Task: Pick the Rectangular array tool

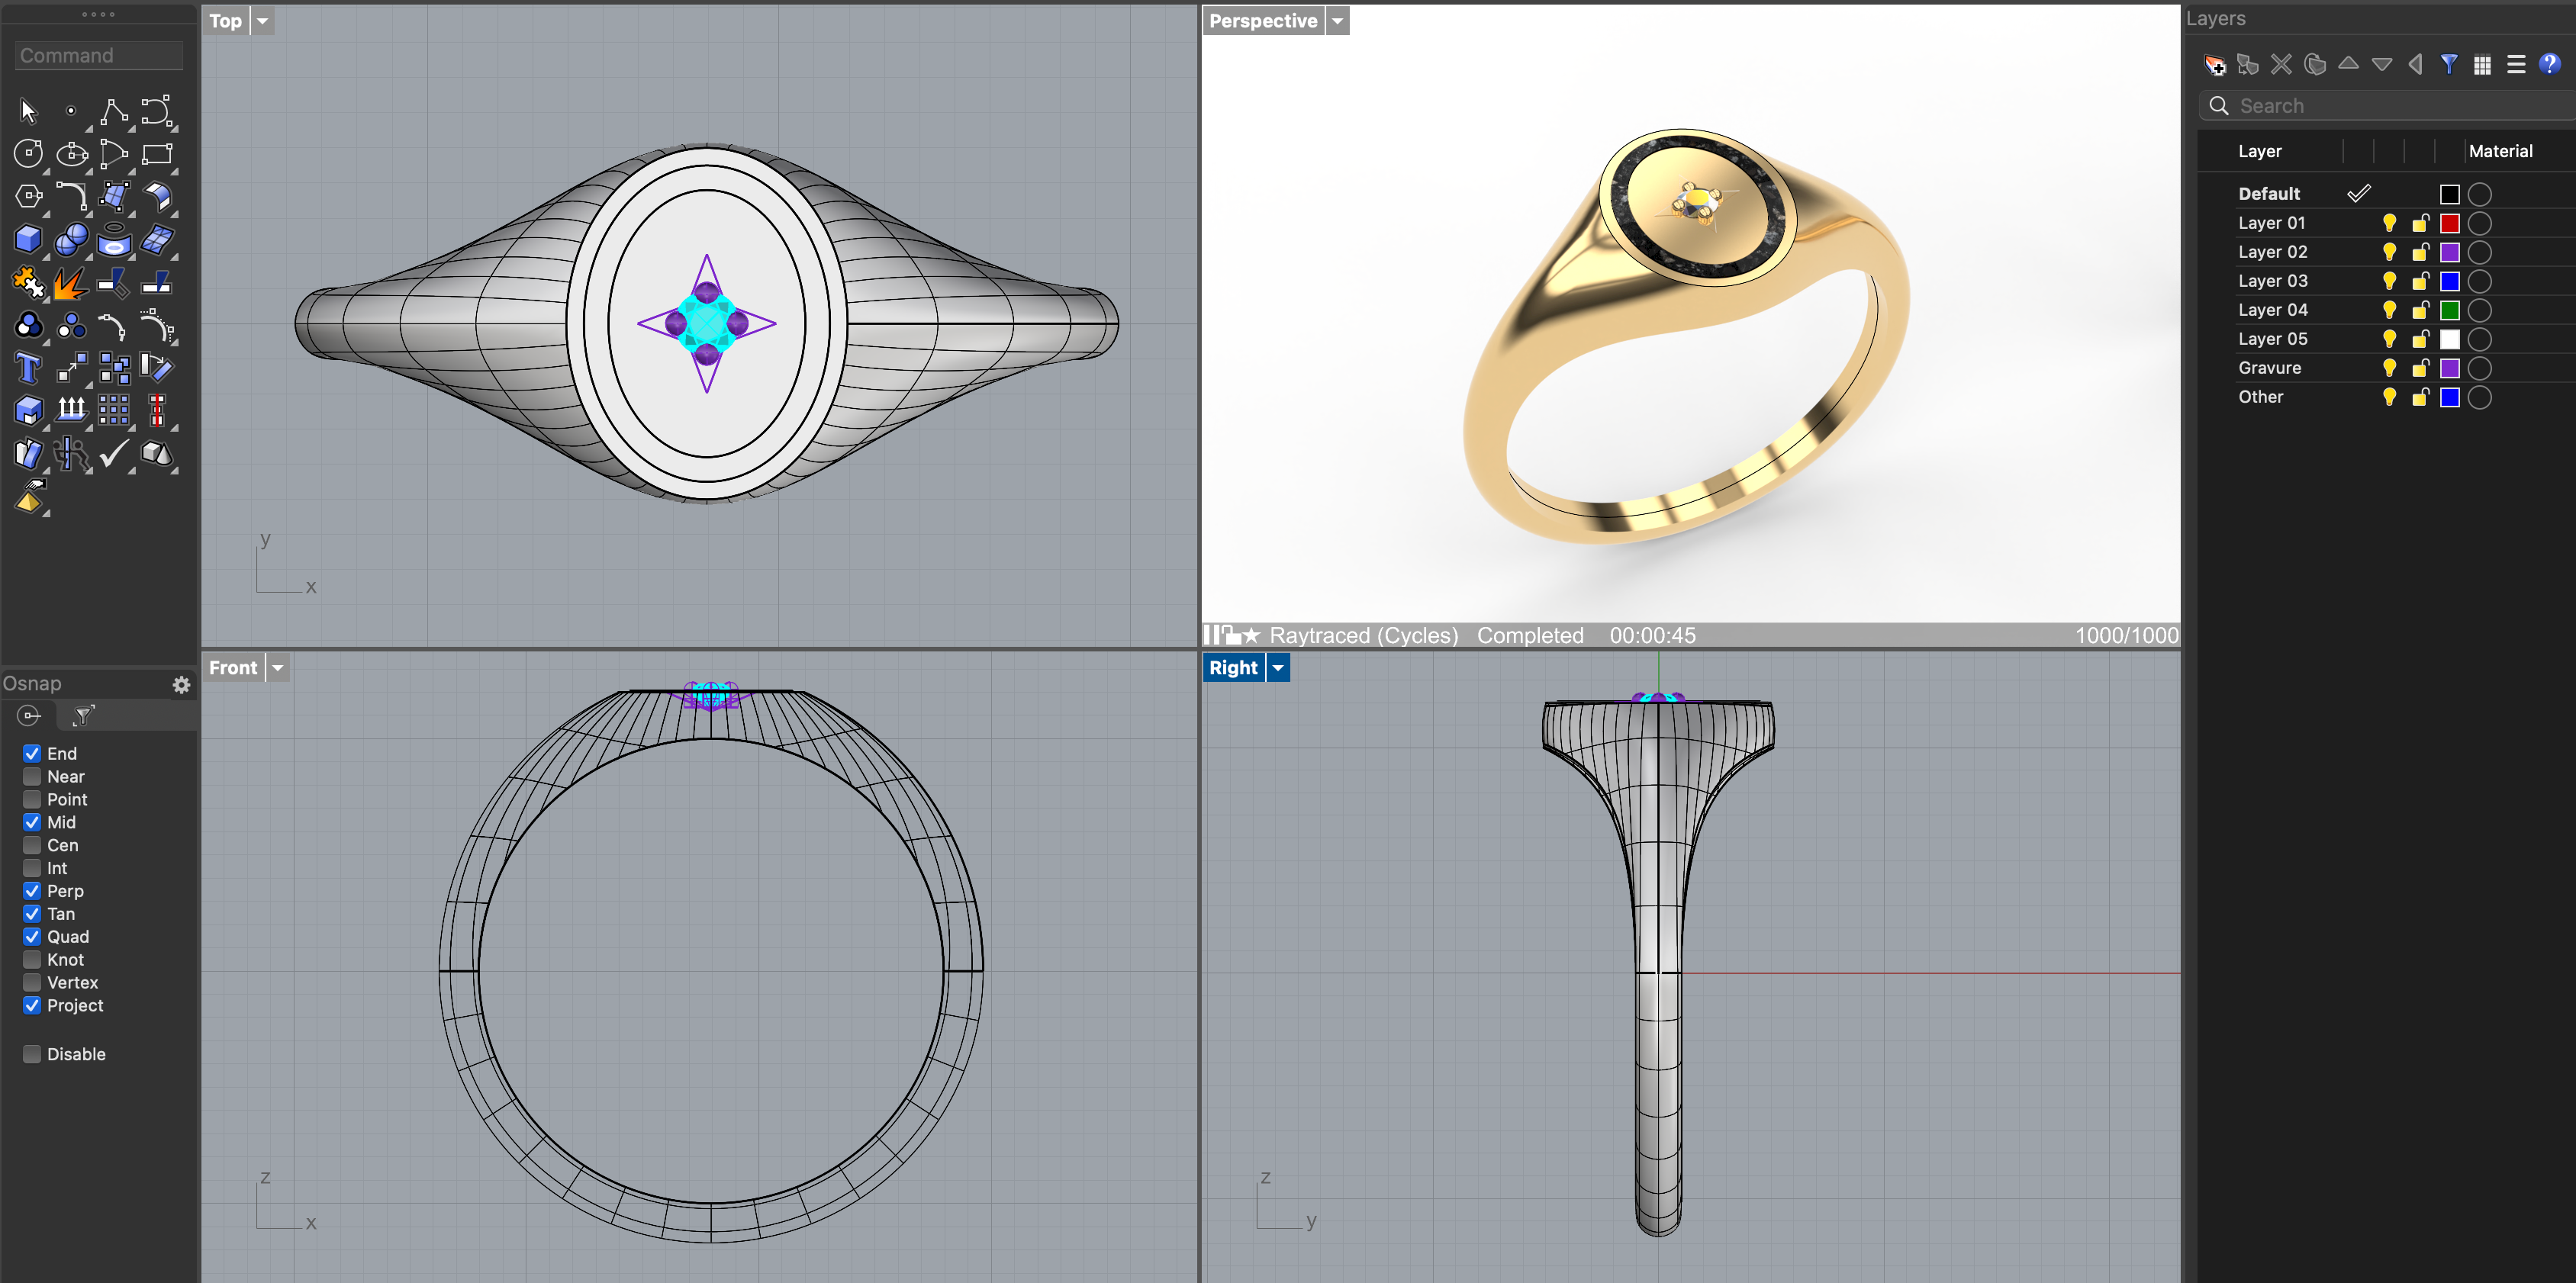Action: click(x=114, y=410)
